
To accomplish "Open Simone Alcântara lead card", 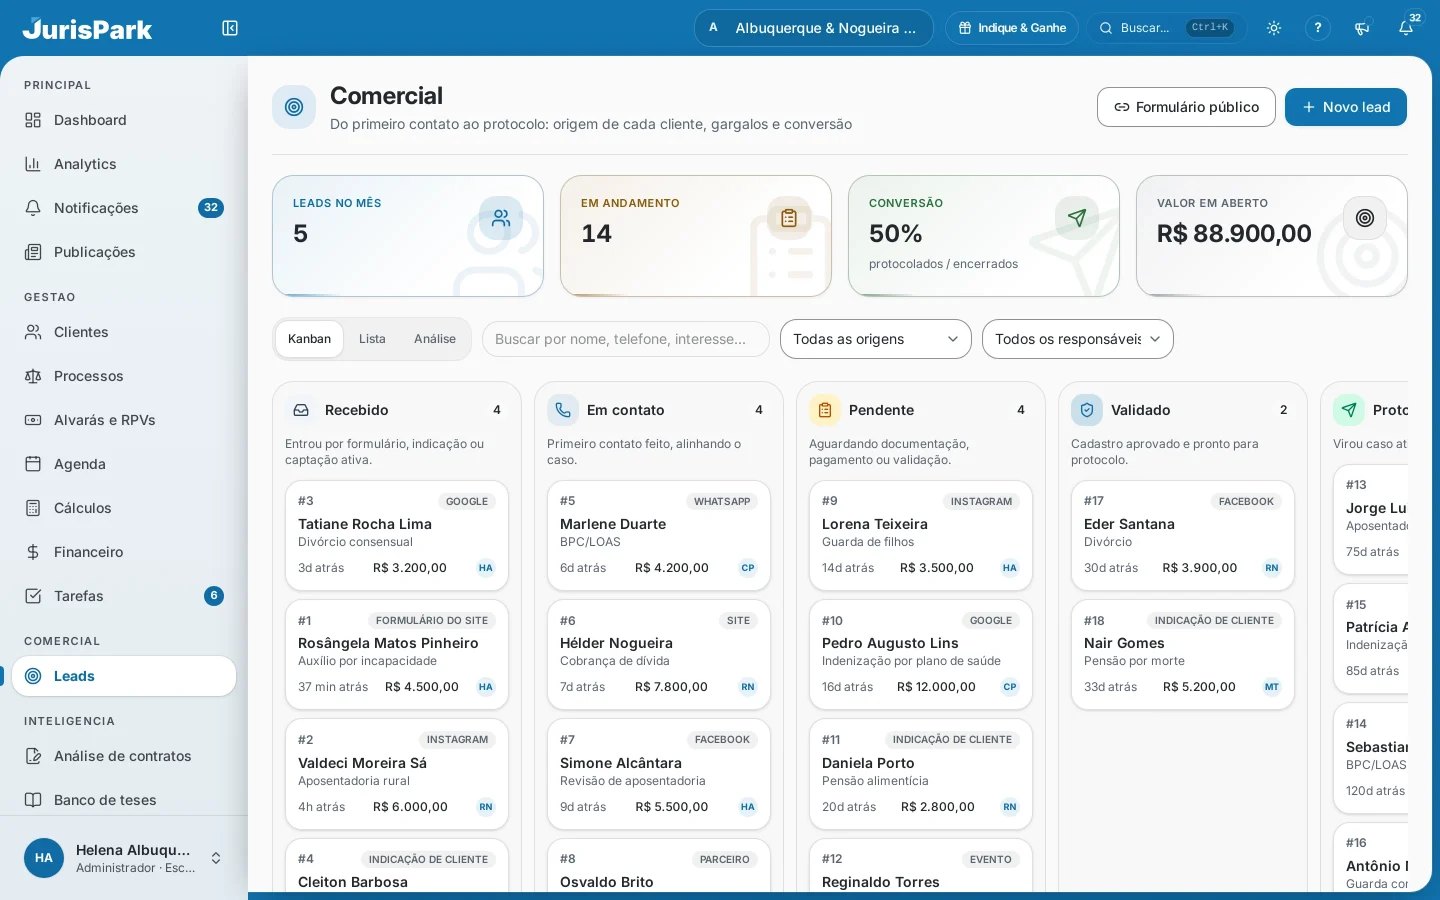I will click(x=659, y=774).
